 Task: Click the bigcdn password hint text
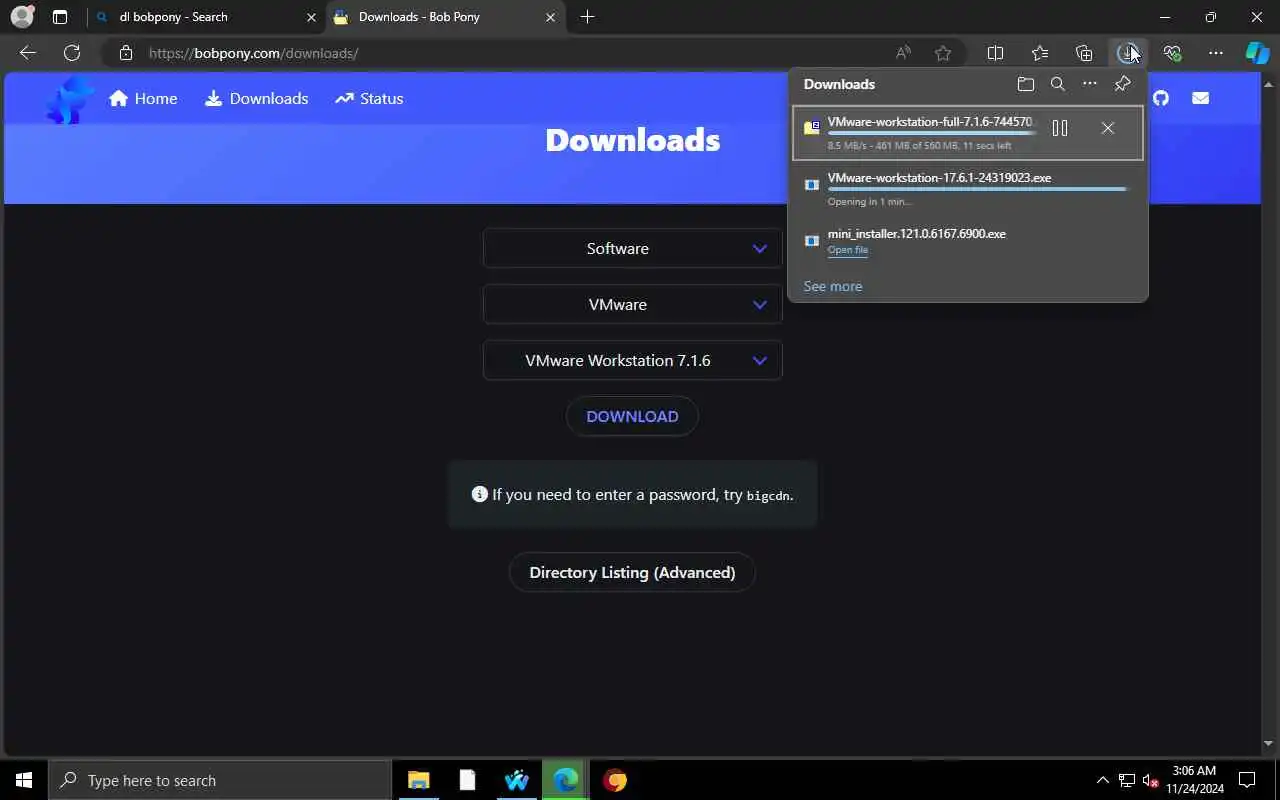pos(768,495)
